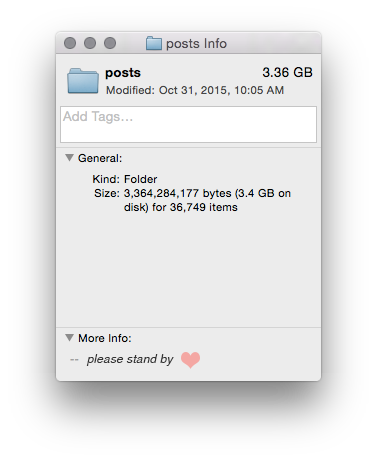Image resolution: width=377 pixels, height=455 pixels.
Task: Click the zoom button in title bar
Action: pos(110,43)
